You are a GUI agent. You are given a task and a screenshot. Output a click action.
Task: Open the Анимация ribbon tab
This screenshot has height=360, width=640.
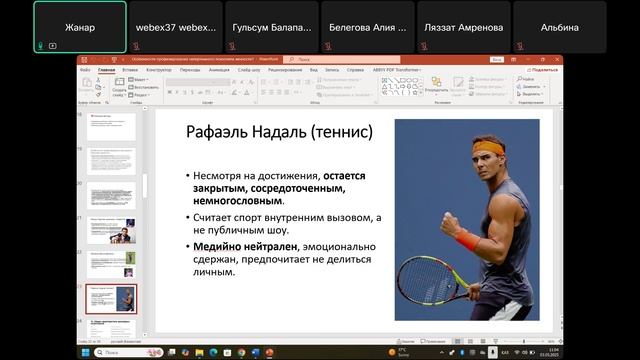[x=219, y=70]
